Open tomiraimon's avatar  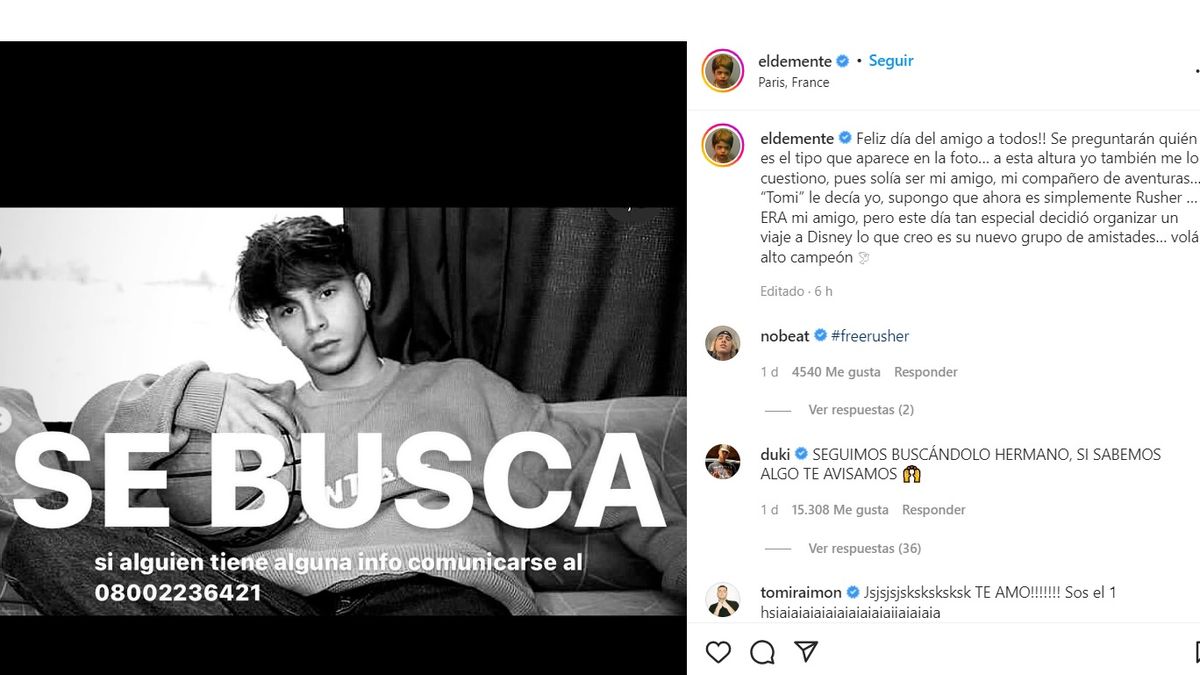tap(722, 599)
